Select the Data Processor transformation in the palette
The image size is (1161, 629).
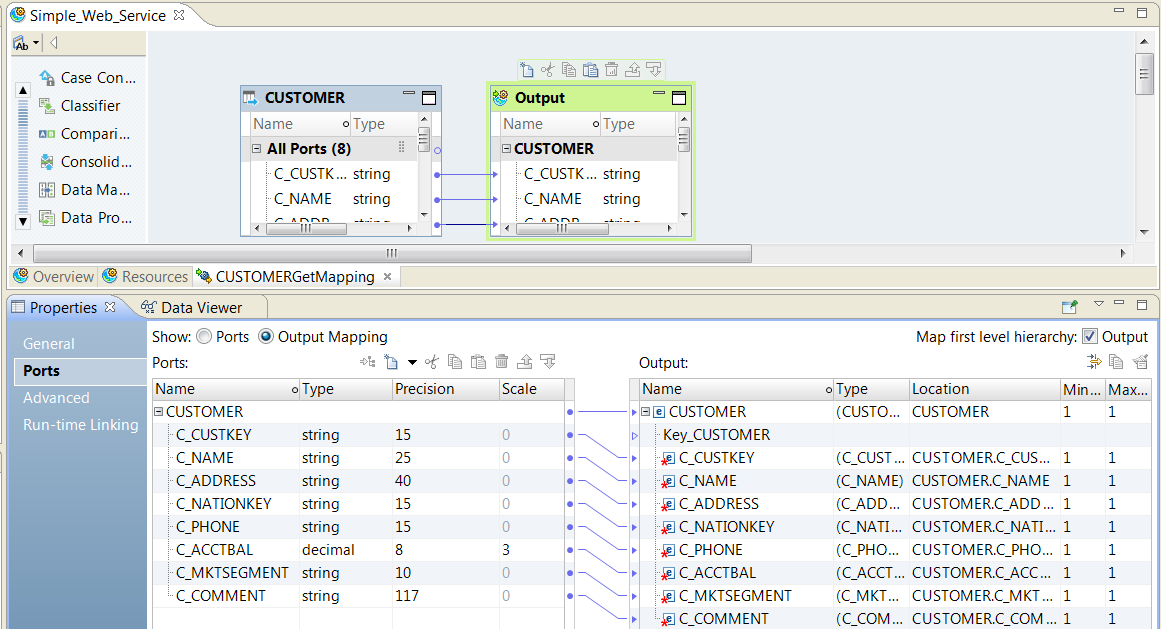tap(86, 218)
